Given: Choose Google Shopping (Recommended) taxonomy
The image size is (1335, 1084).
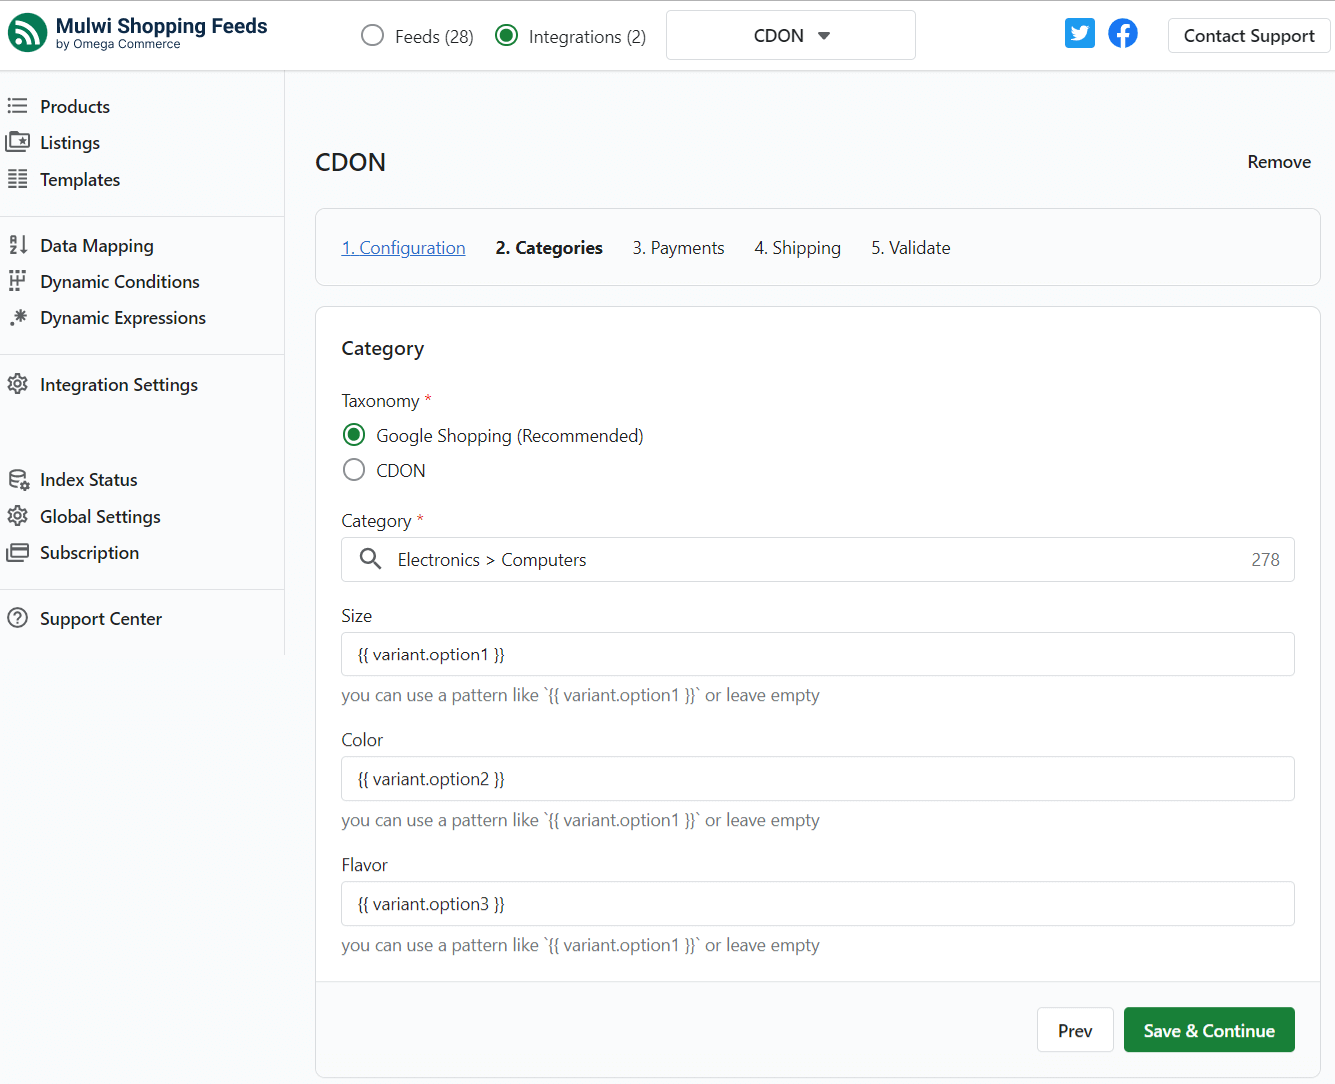Looking at the screenshot, I should 354,435.
